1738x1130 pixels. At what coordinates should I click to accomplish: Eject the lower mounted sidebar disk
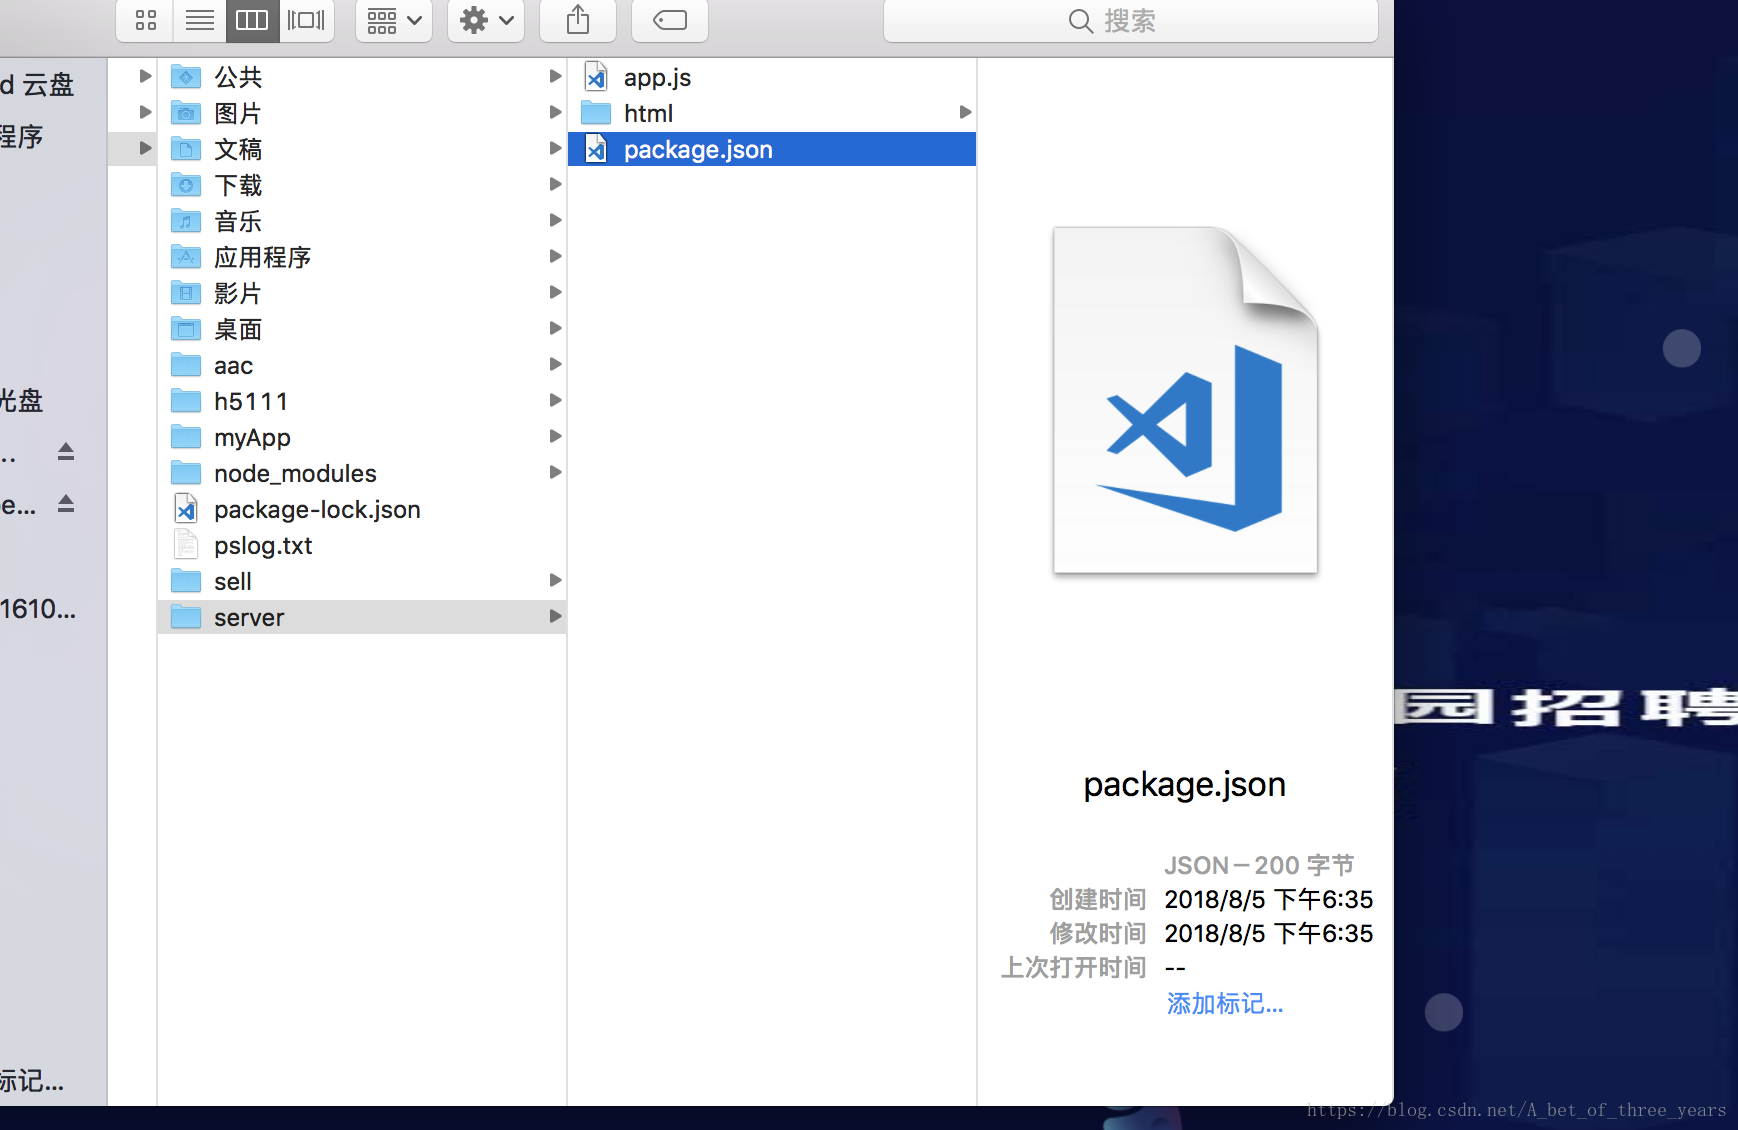tap(66, 504)
